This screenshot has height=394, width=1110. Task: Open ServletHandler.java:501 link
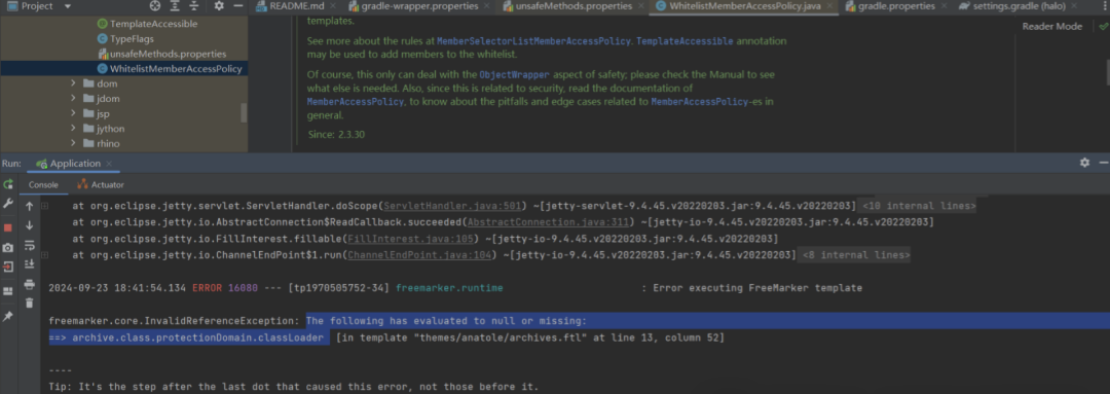point(453,207)
